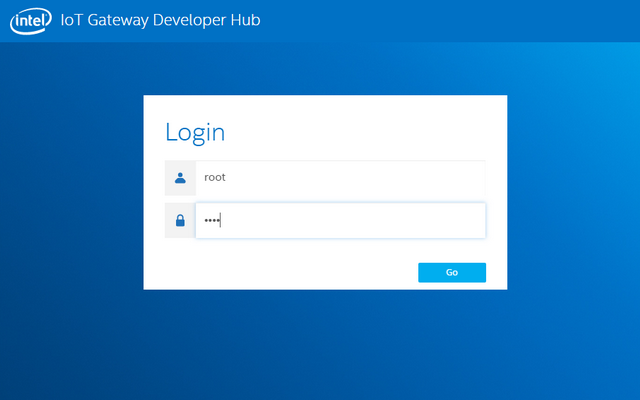Click the blinking text cursor in password field
The width and height of the screenshot is (640, 400).
click(220, 220)
